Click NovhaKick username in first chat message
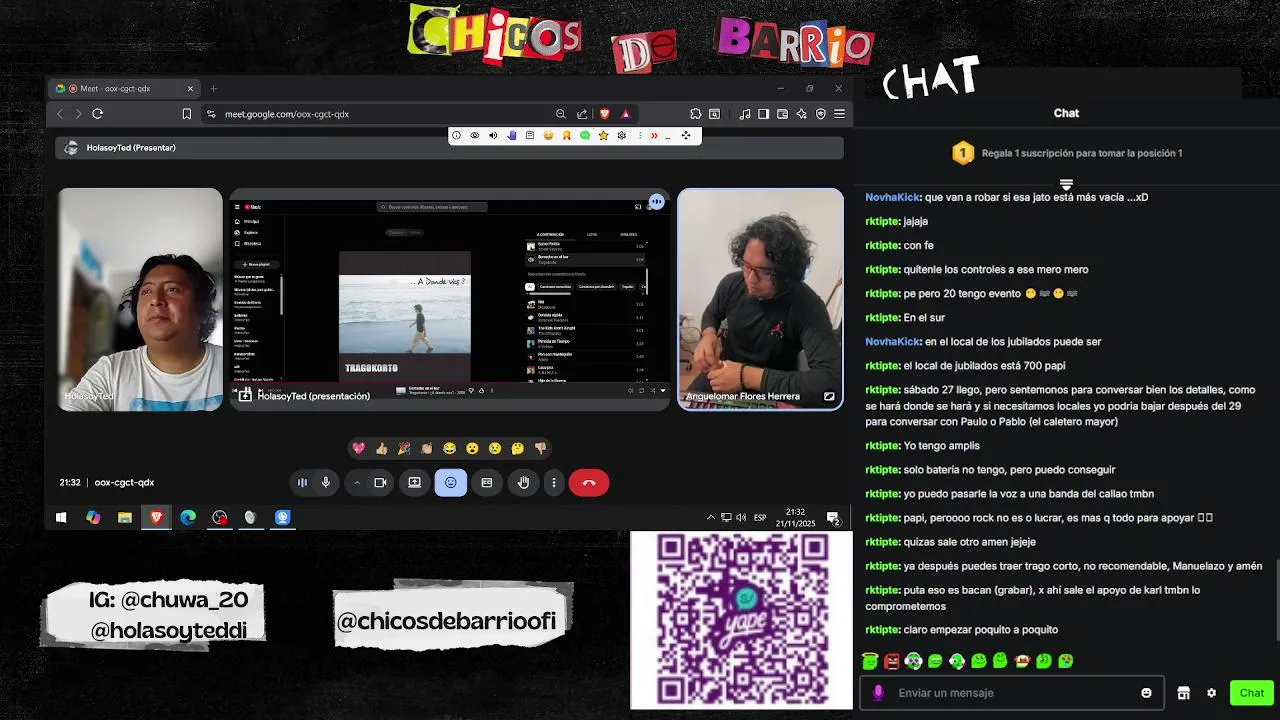This screenshot has height=720, width=1280. (x=892, y=197)
